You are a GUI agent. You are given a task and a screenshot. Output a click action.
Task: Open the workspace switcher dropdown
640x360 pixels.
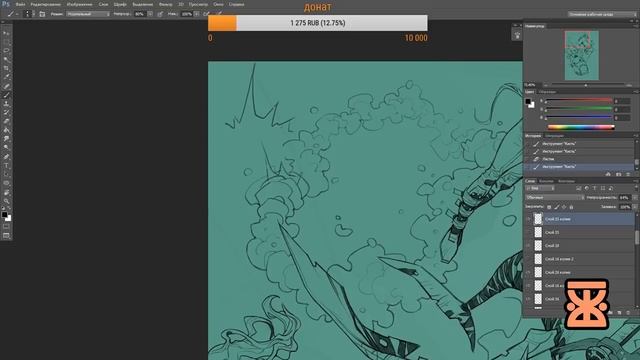click(x=602, y=14)
